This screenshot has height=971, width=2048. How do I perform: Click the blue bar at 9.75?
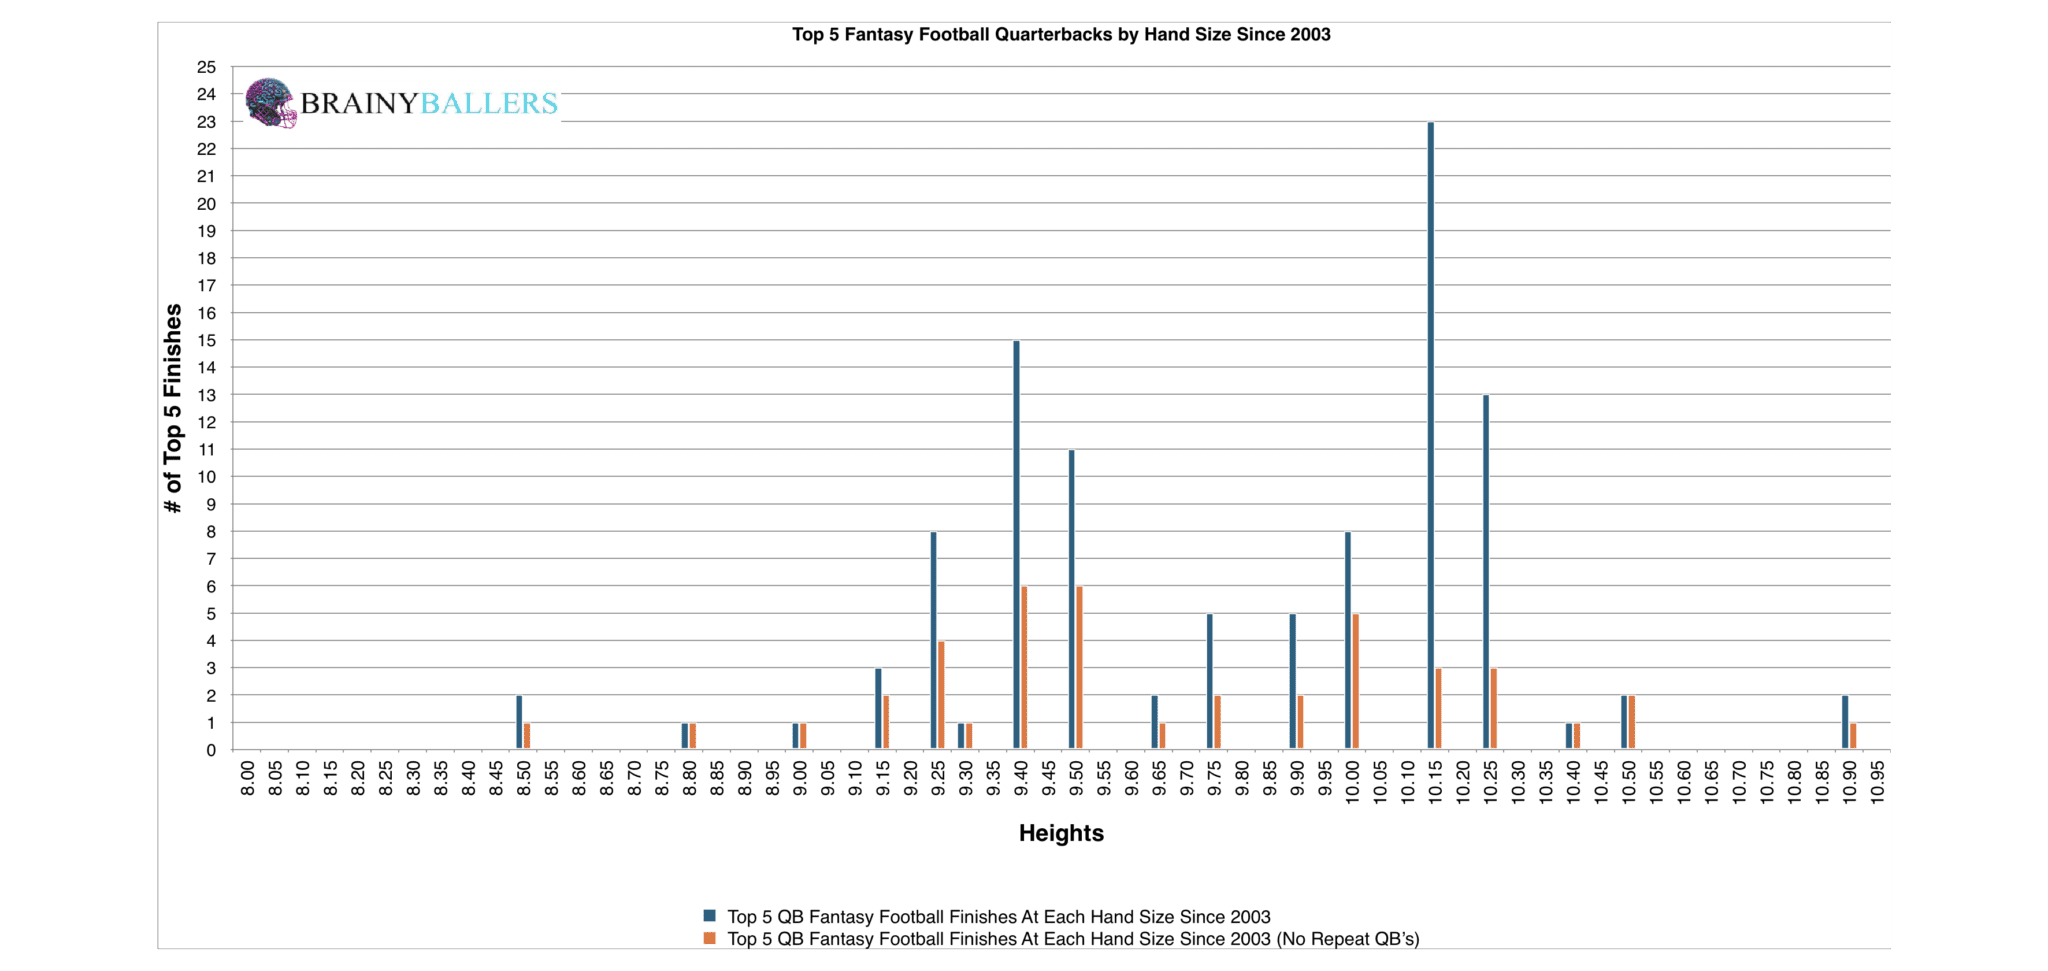click(1210, 681)
